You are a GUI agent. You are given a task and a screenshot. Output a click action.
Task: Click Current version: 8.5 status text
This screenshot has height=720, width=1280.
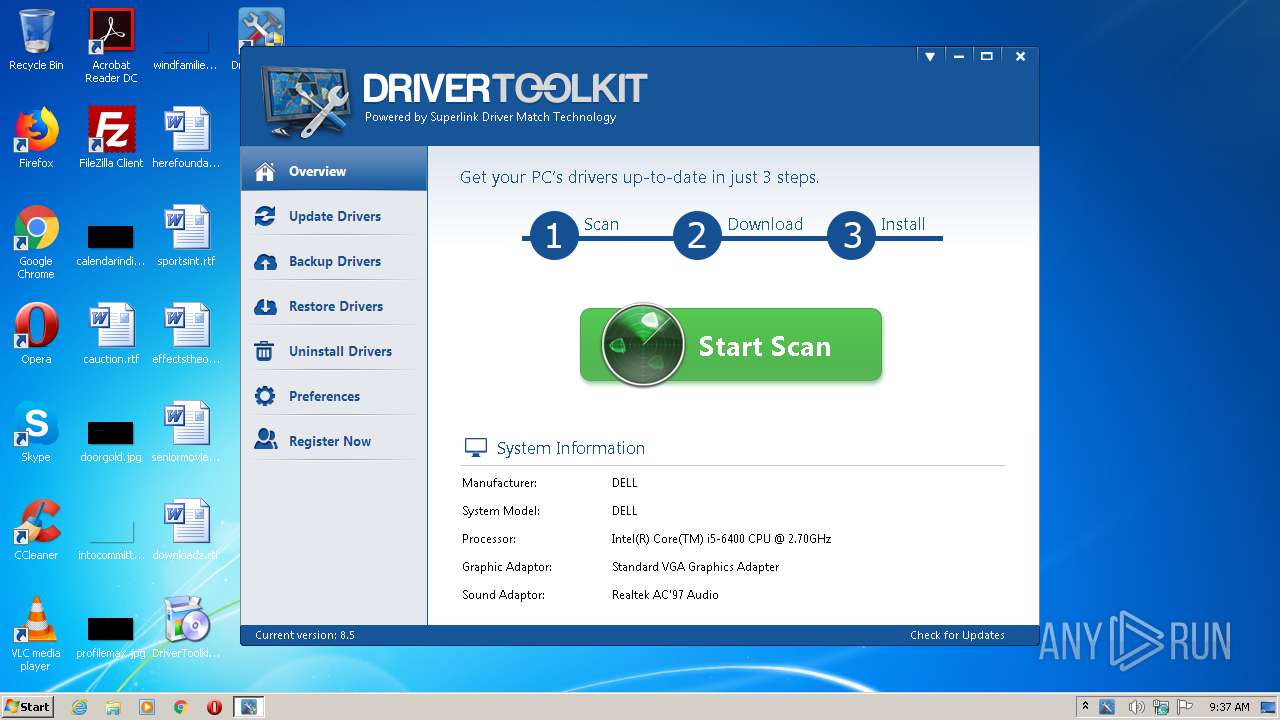click(305, 635)
